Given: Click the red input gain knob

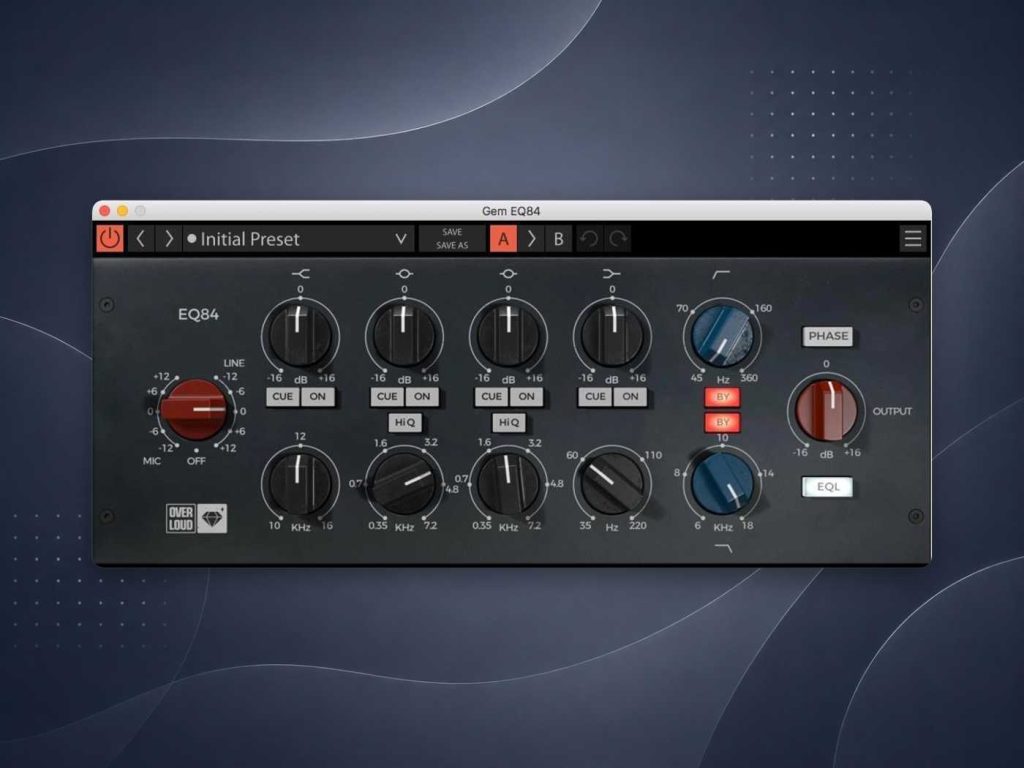Looking at the screenshot, I should tap(195, 410).
